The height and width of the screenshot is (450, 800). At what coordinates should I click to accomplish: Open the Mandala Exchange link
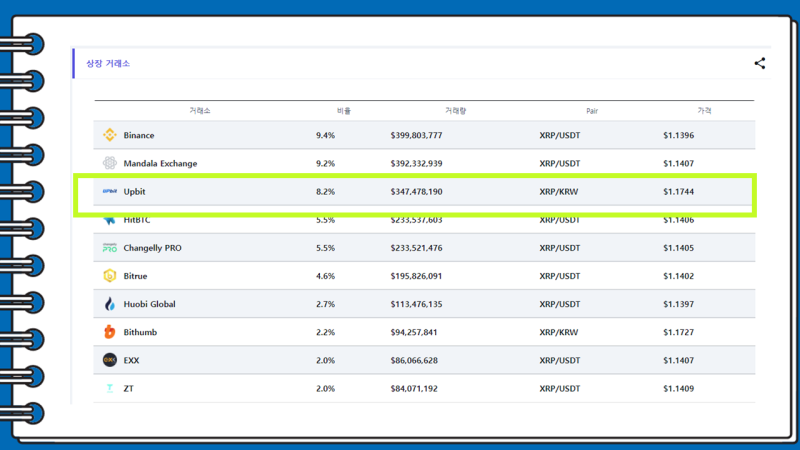pyautogui.click(x=160, y=163)
